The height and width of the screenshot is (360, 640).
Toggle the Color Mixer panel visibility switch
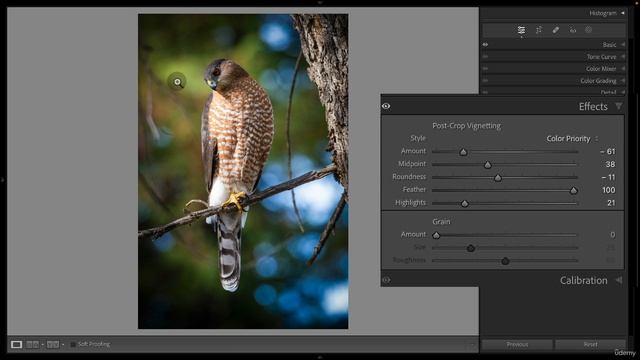[485, 69]
